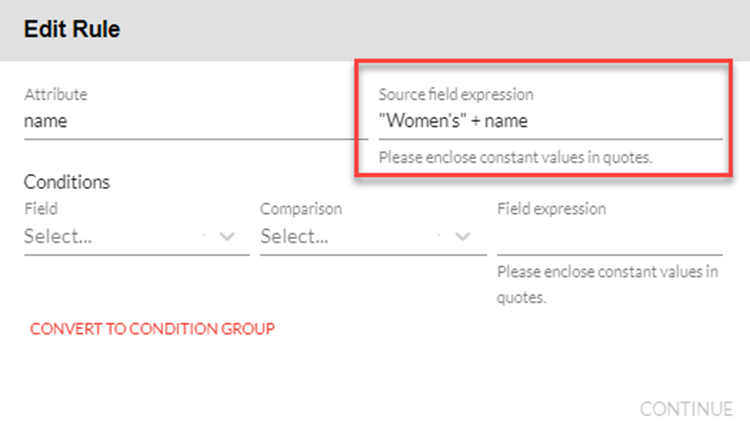The width and height of the screenshot is (750, 423).
Task: Expand Comparison dropdown using its chevron arrow
Action: [x=463, y=237]
